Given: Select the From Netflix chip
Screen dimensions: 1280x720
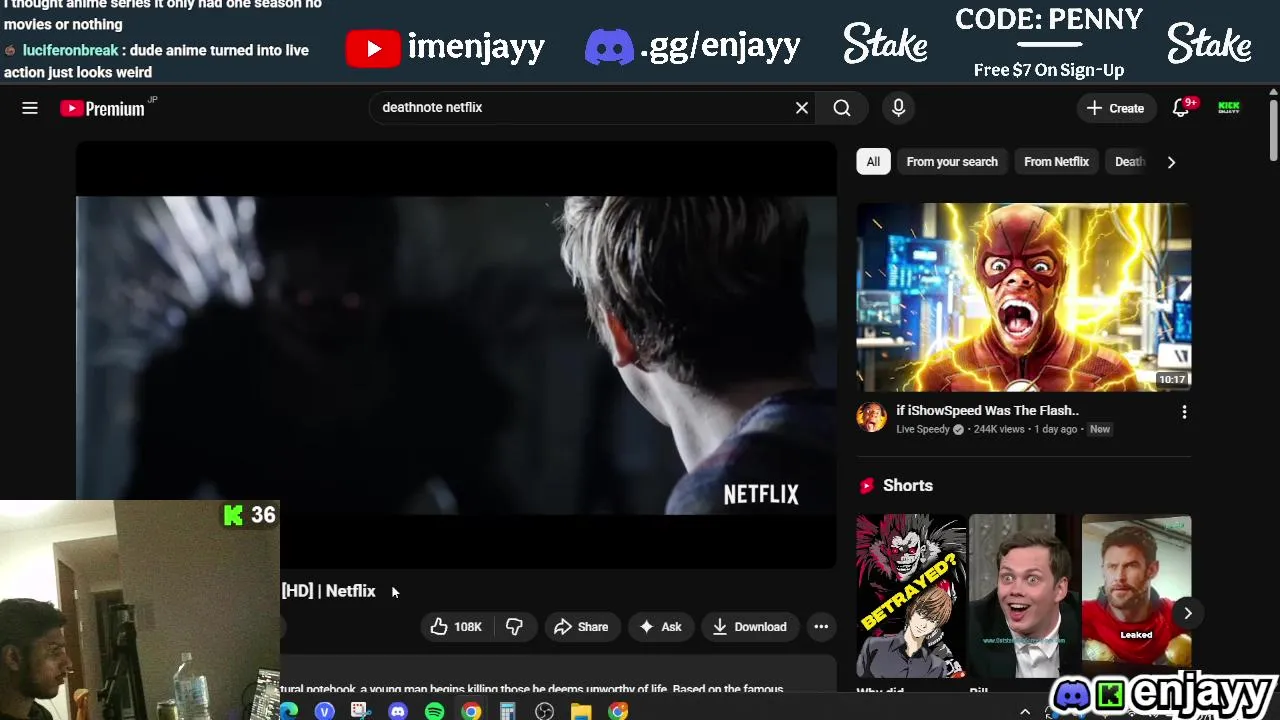Looking at the screenshot, I should [1056, 161].
